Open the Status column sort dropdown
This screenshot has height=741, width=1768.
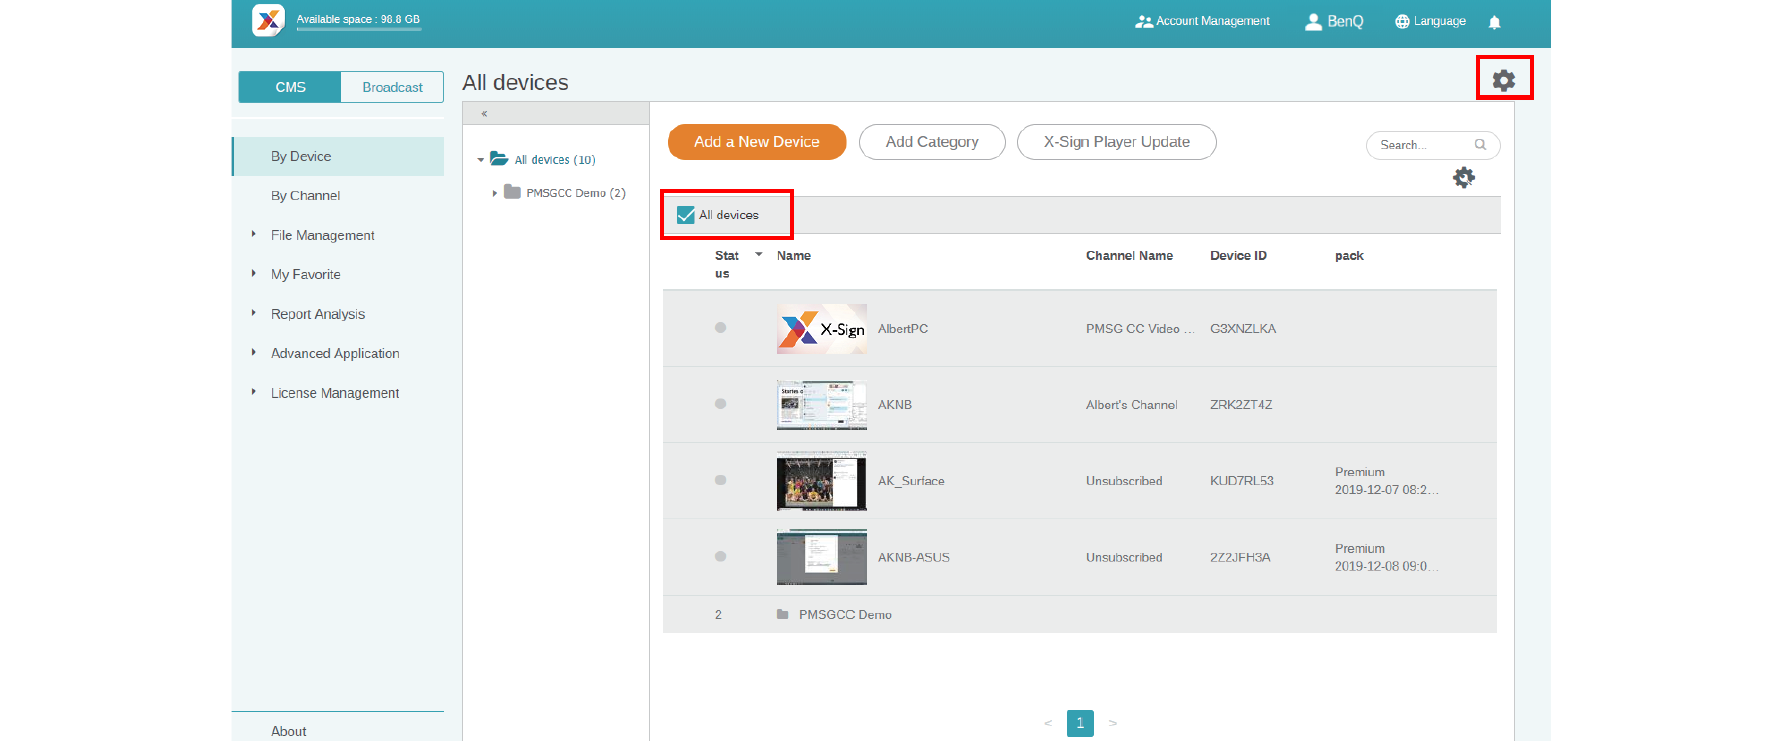pos(759,255)
